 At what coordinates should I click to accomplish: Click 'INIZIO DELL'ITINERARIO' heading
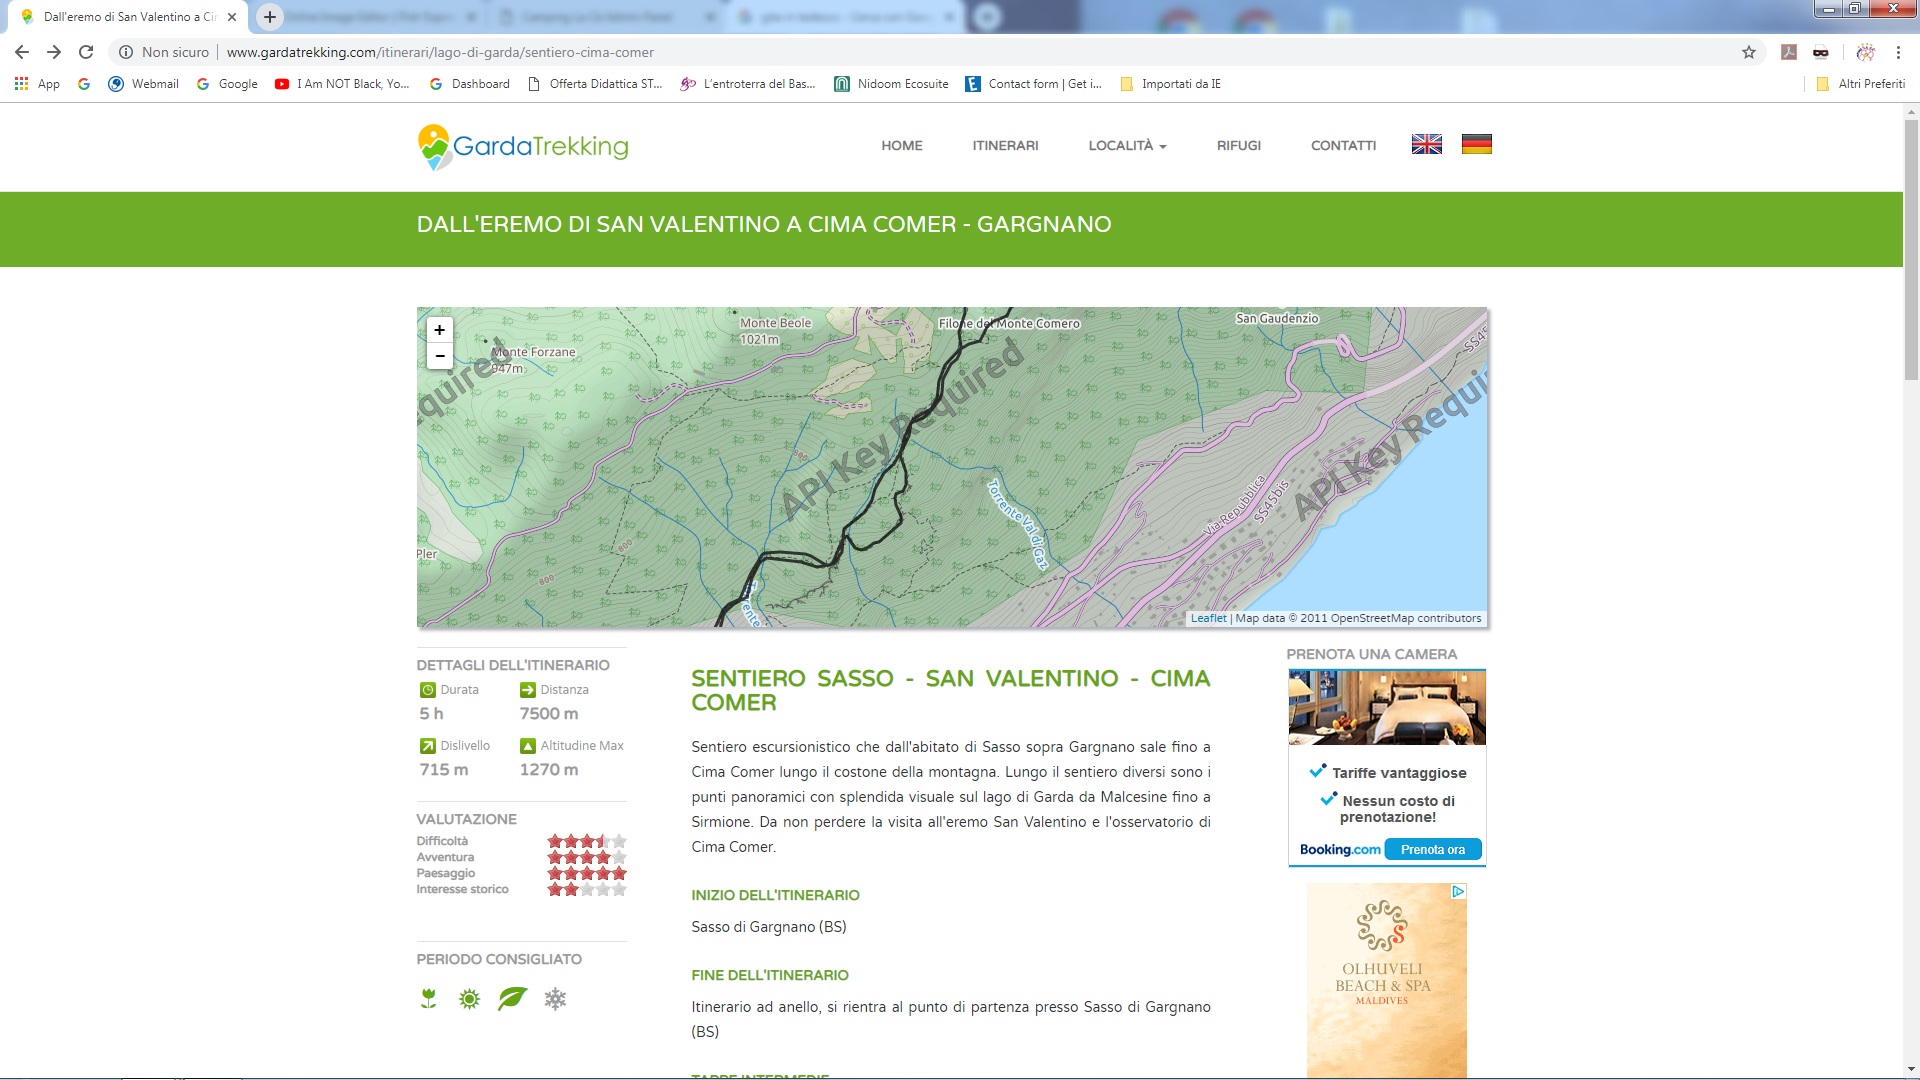click(x=775, y=895)
